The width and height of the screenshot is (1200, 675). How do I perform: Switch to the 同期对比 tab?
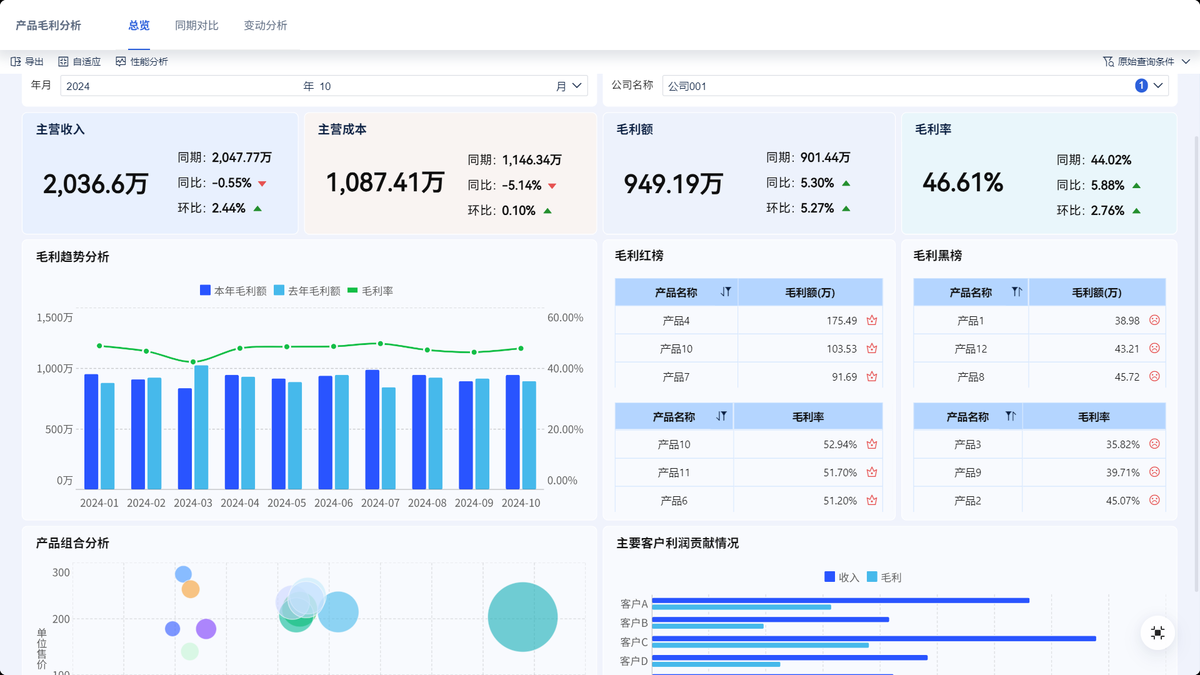(196, 25)
